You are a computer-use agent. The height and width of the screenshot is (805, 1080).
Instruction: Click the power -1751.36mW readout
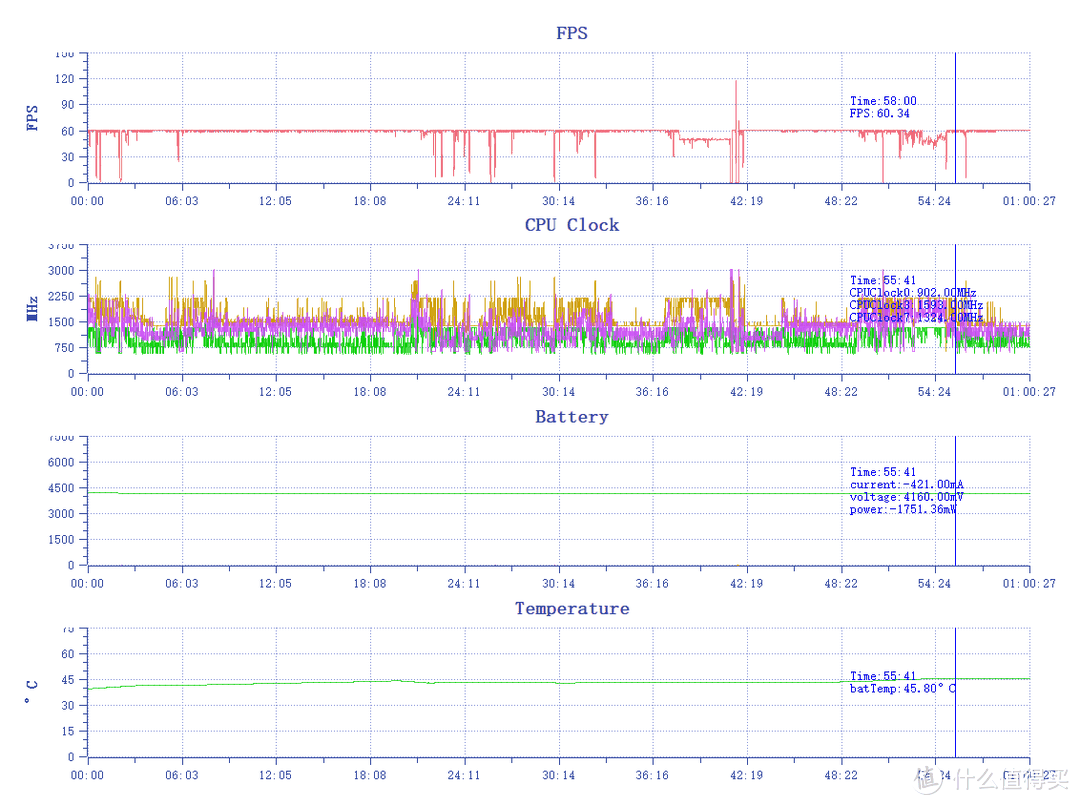(902, 509)
